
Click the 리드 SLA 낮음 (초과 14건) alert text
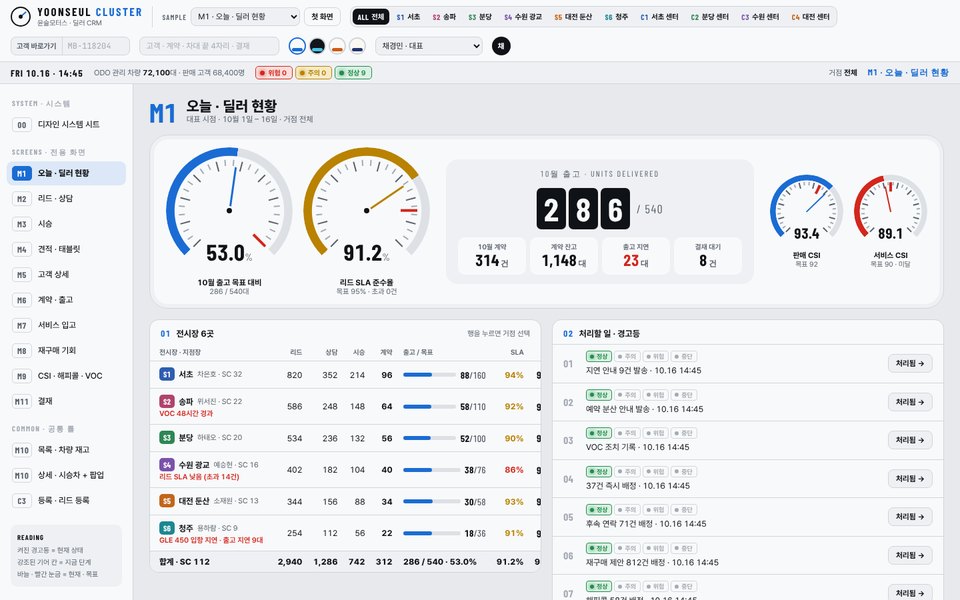click(x=199, y=476)
